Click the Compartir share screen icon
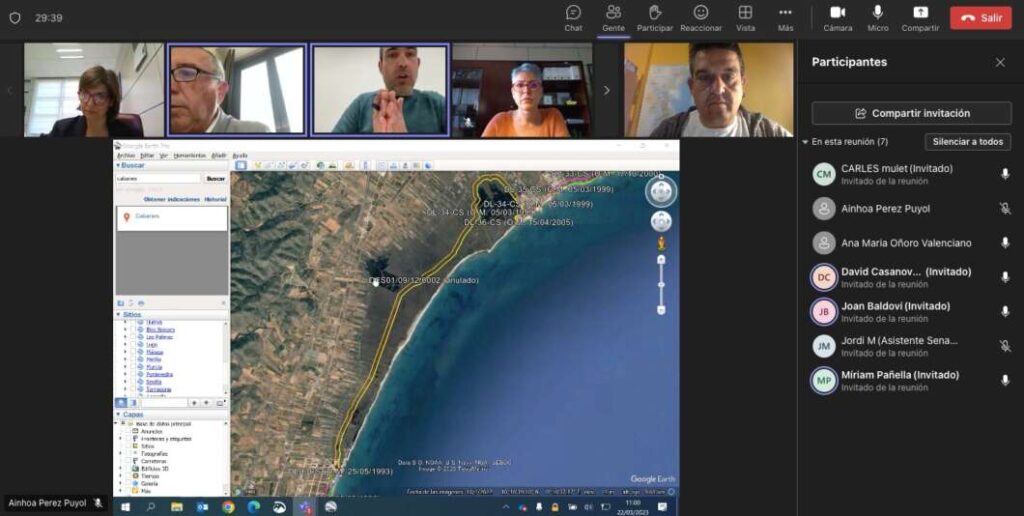This screenshot has width=1024, height=516. click(920, 17)
